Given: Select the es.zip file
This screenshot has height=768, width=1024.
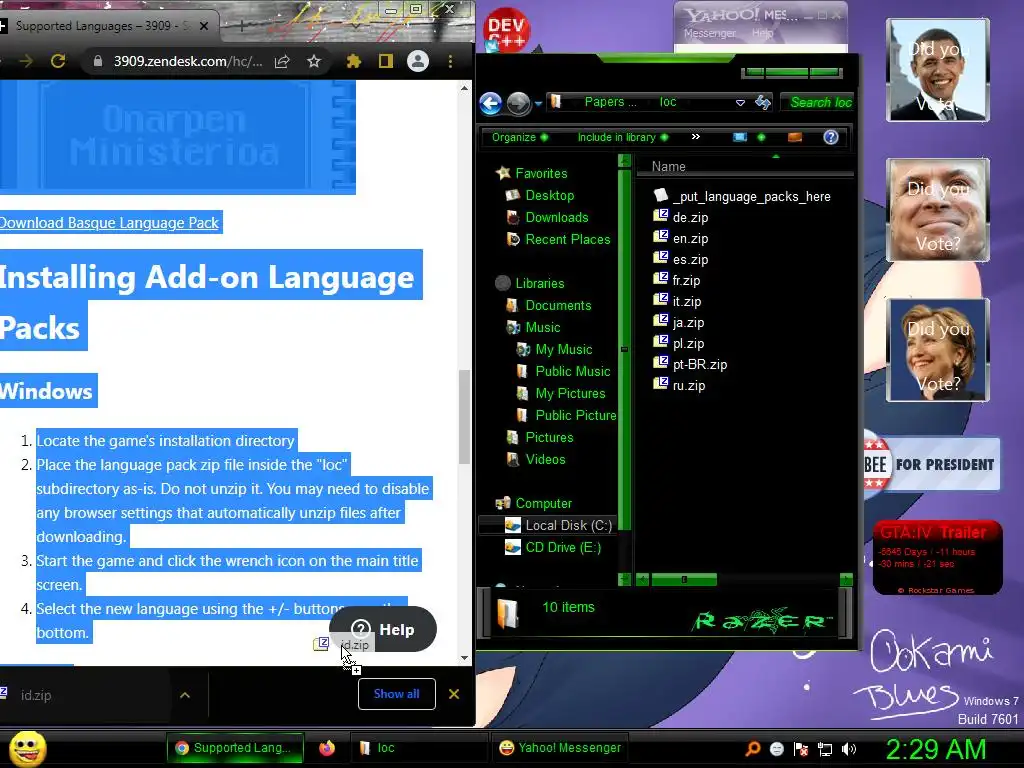Looking at the screenshot, I should click(680, 259).
